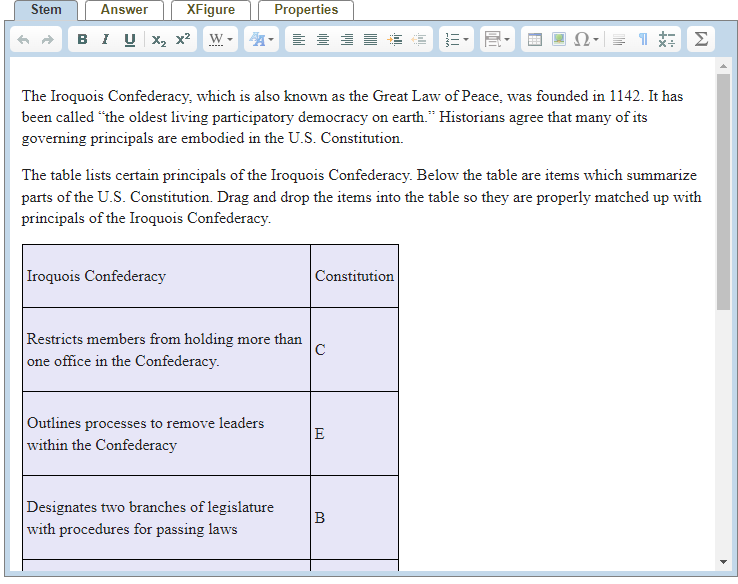Open the XFigure tab
The image size is (738, 584).
[x=211, y=10]
